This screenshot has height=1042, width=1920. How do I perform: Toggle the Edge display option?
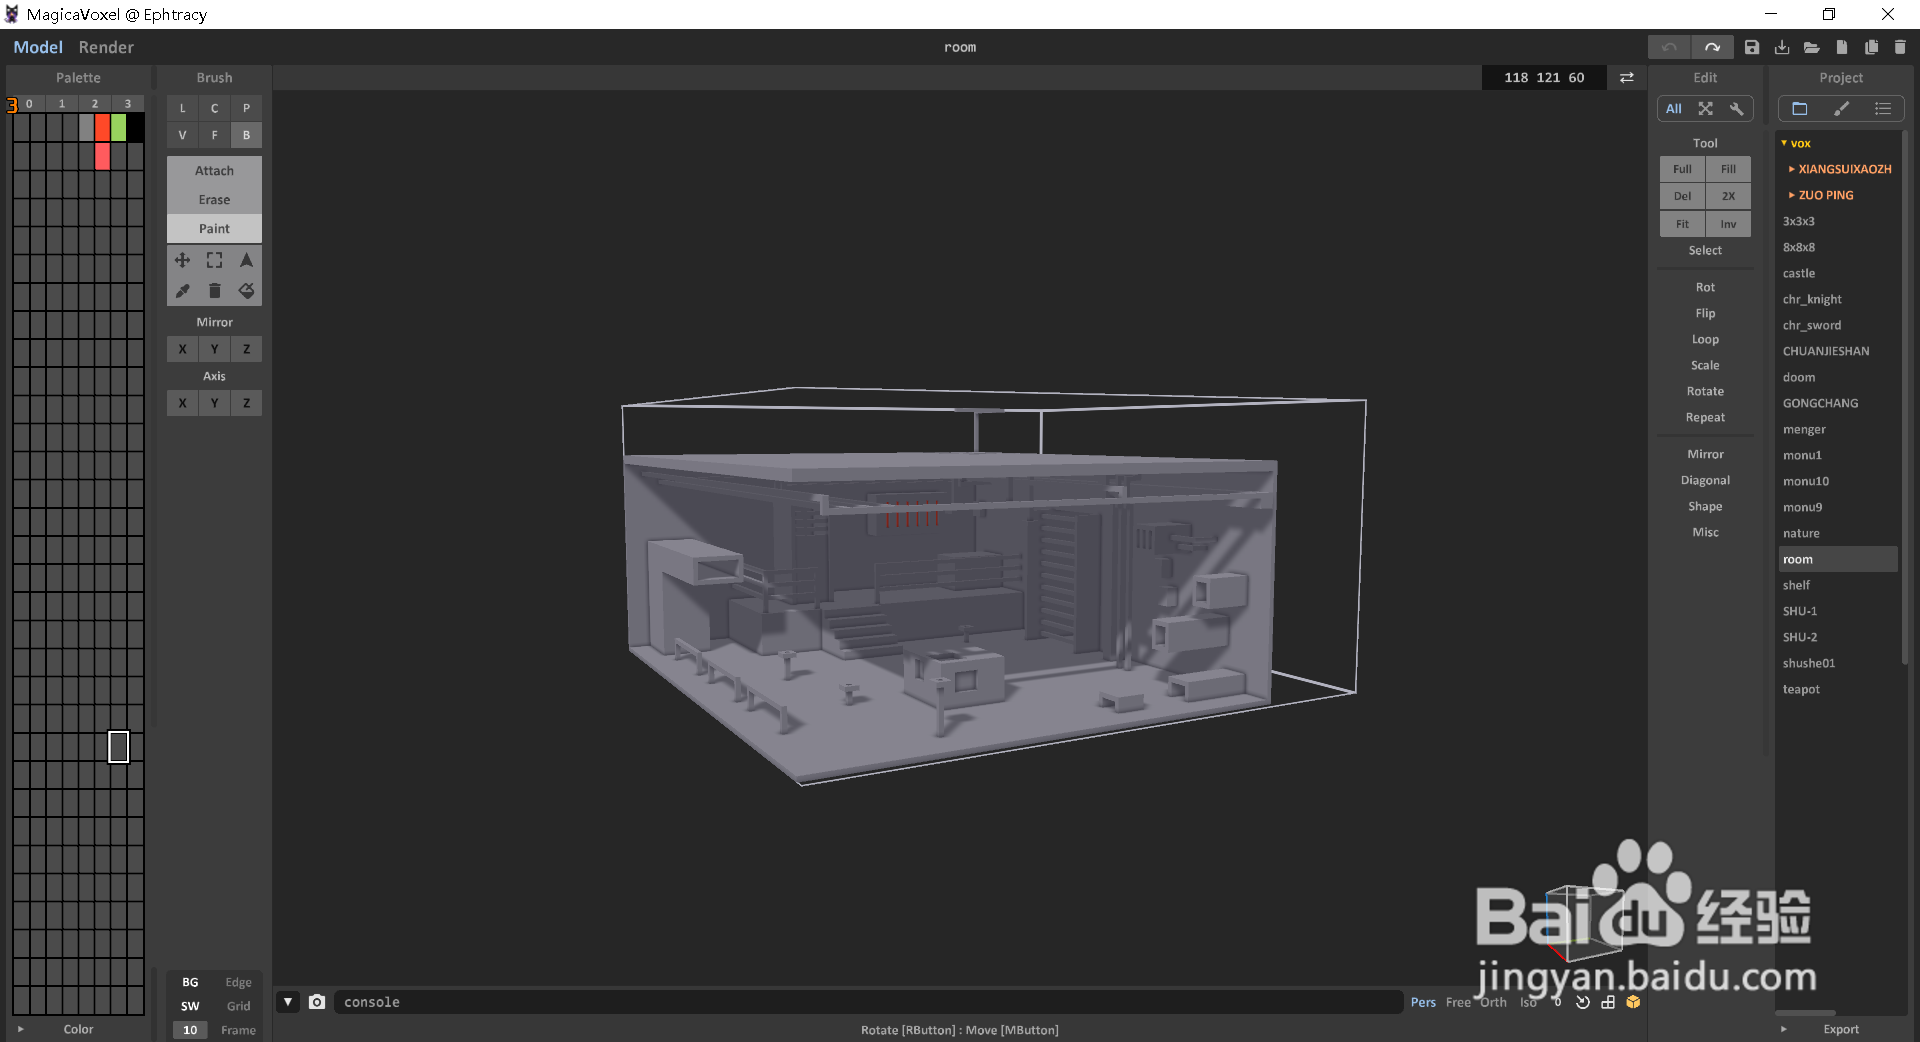[x=238, y=982]
